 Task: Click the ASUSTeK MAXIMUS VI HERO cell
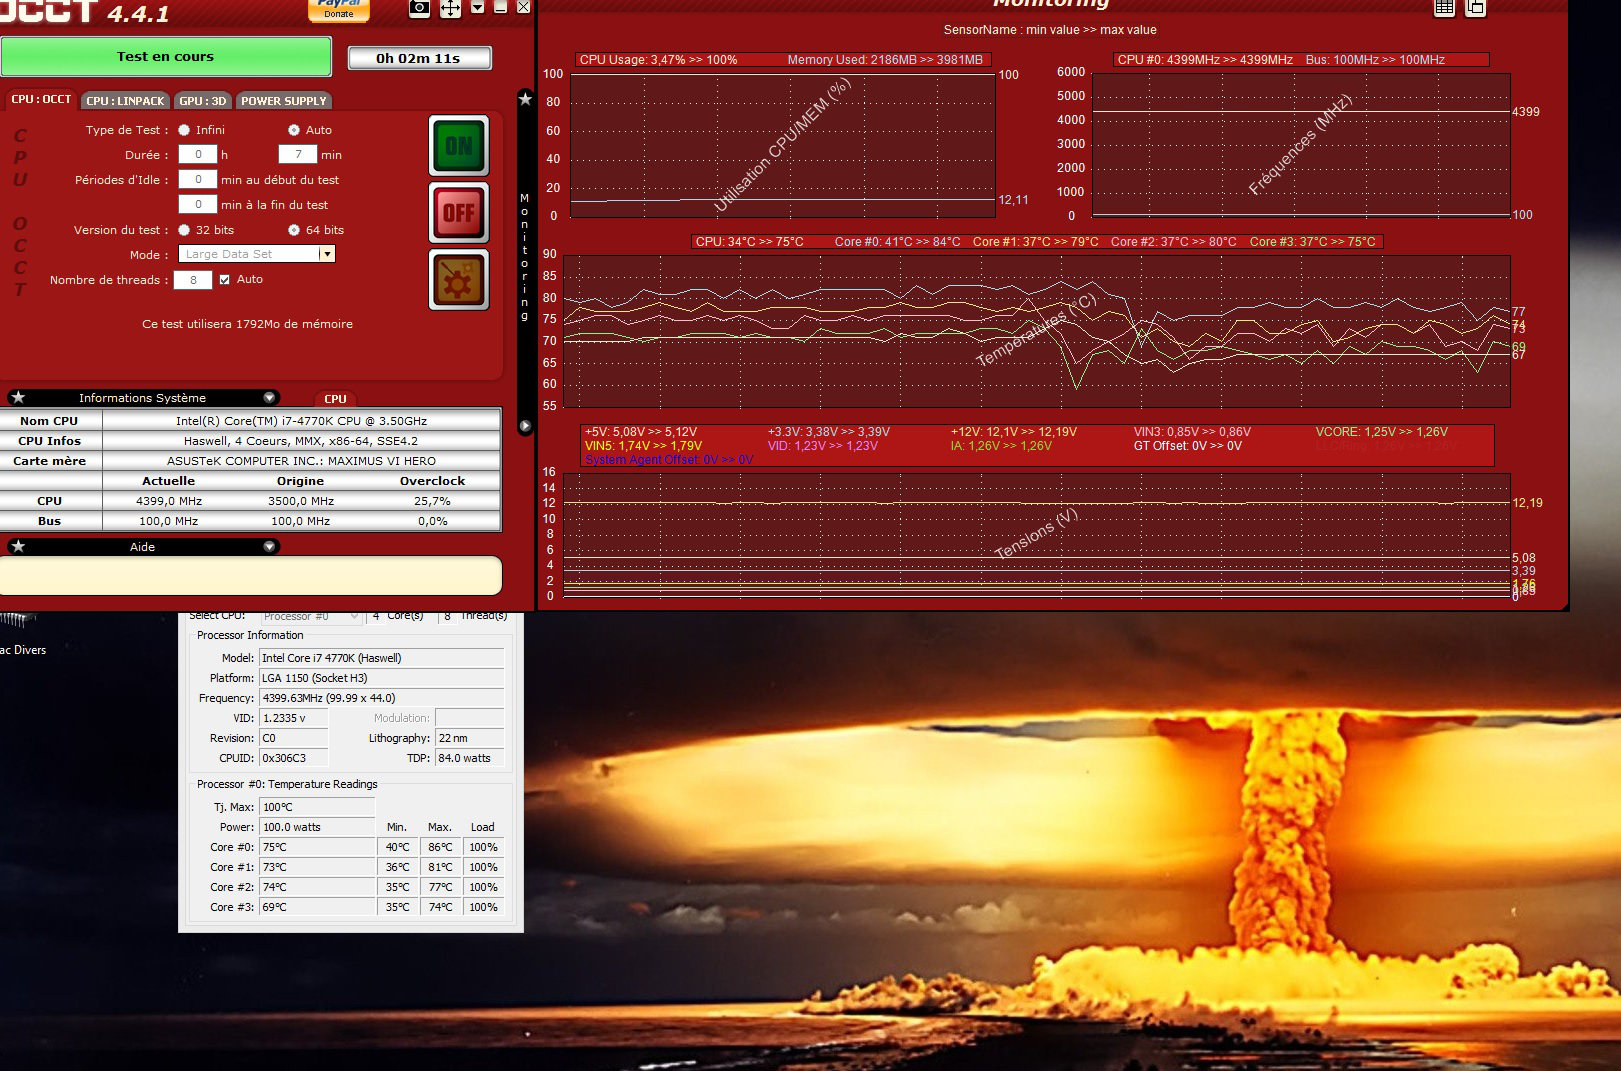(301, 461)
